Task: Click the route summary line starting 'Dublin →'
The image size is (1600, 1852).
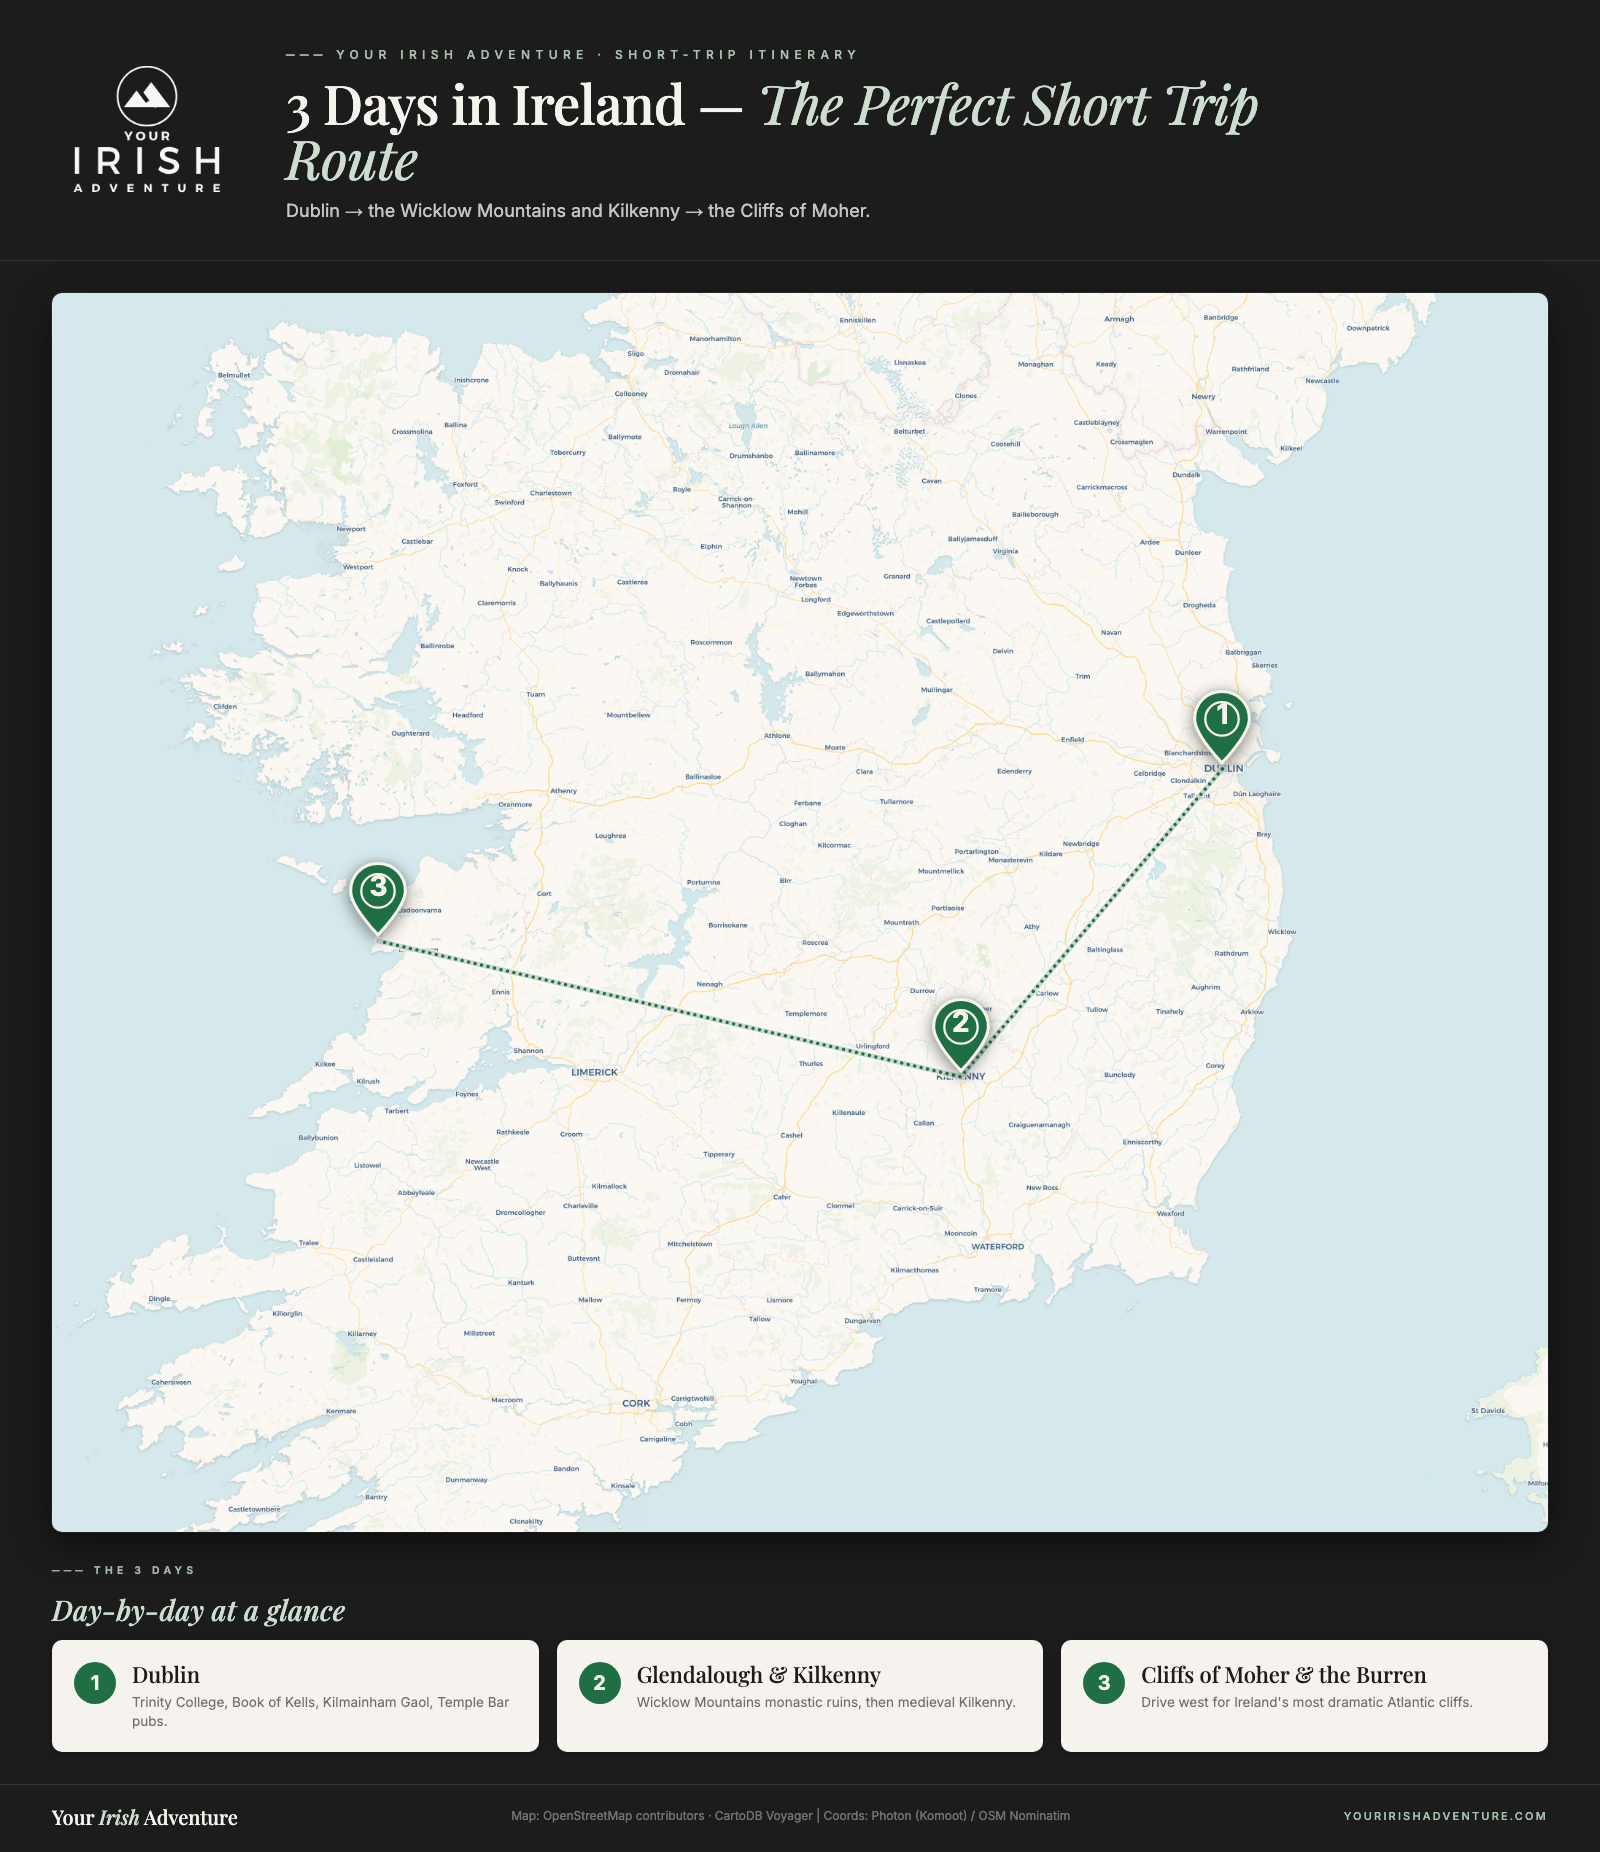Action: (x=578, y=211)
